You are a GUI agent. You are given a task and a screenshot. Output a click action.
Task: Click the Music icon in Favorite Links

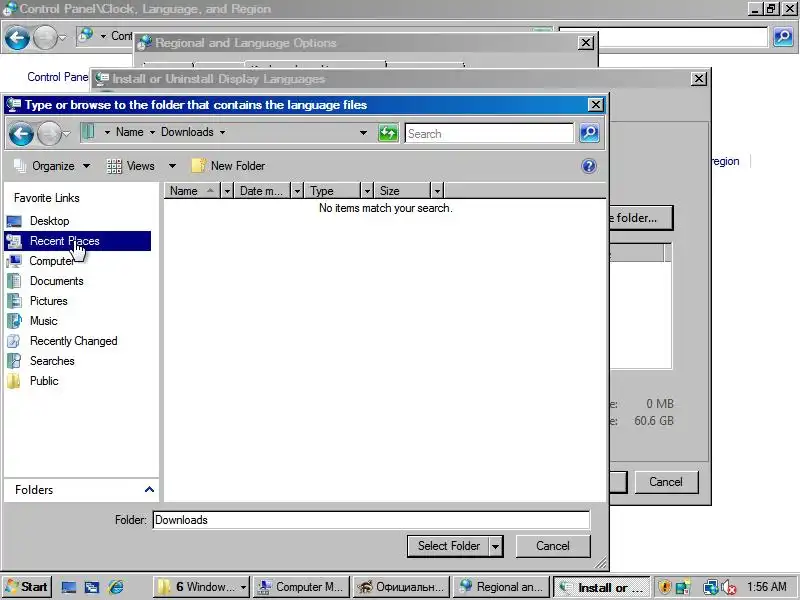[x=14, y=321]
